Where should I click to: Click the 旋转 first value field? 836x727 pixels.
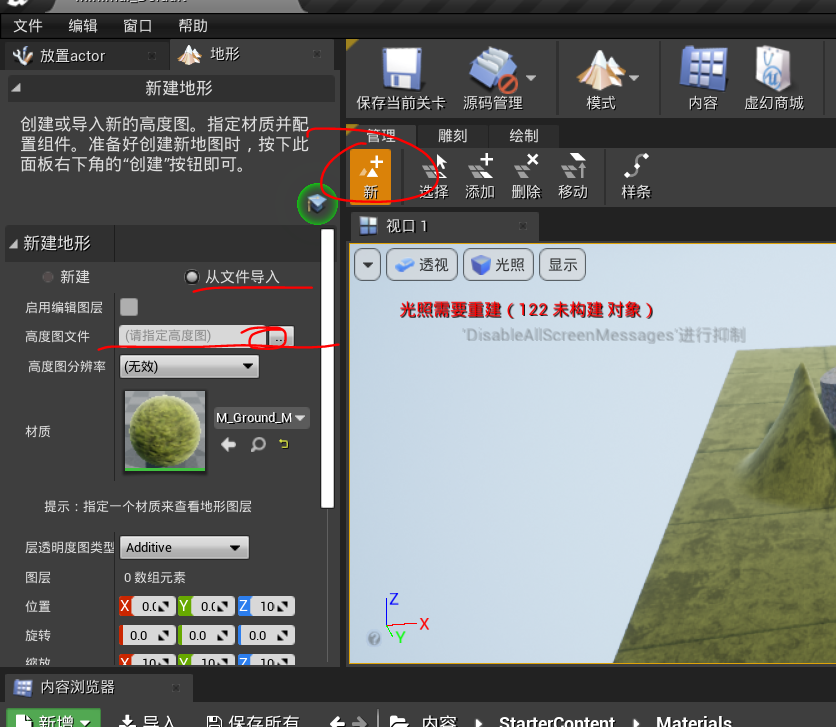coord(148,635)
